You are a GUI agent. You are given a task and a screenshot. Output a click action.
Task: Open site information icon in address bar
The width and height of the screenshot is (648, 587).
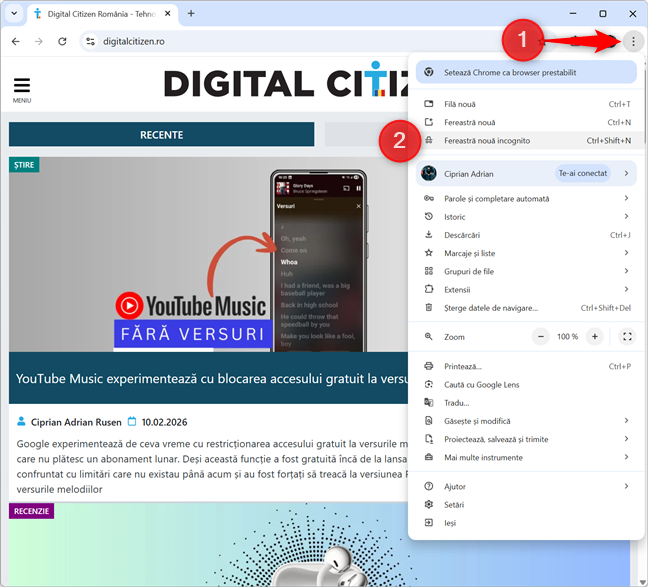[x=90, y=41]
